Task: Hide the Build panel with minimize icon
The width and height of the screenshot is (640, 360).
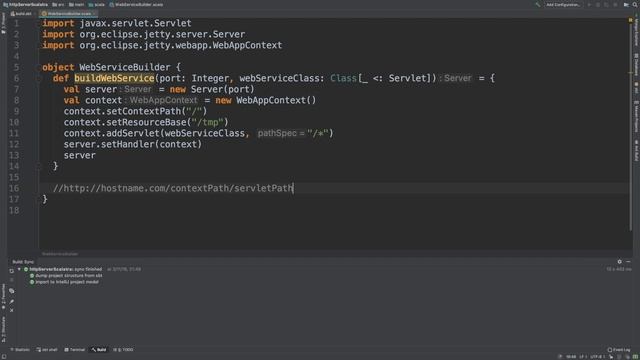Action: (x=629, y=262)
